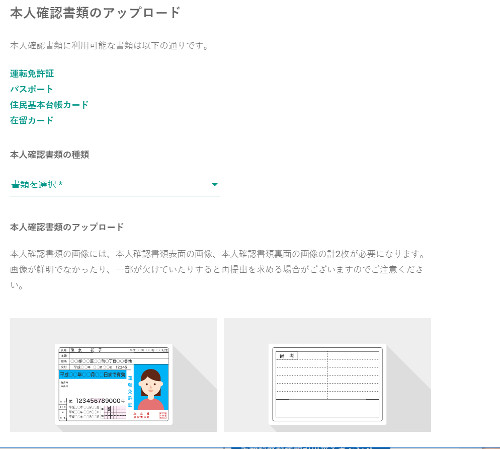
Task: Click the page title 本人確認書類のアップロード
Action: coord(95,13)
